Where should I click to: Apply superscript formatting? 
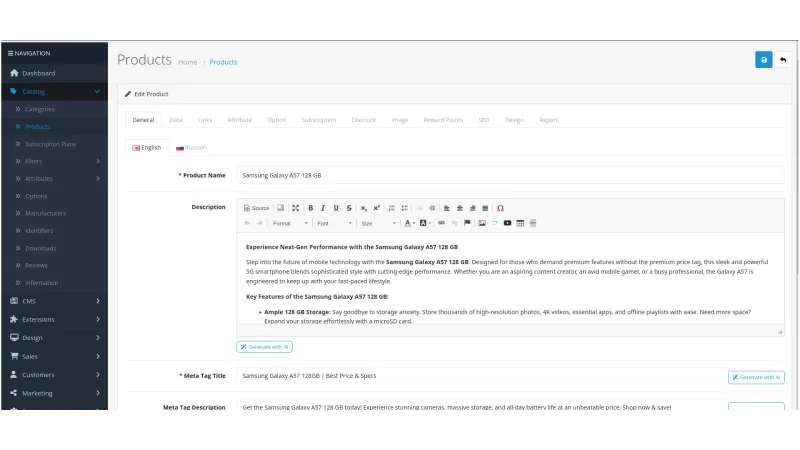point(377,208)
